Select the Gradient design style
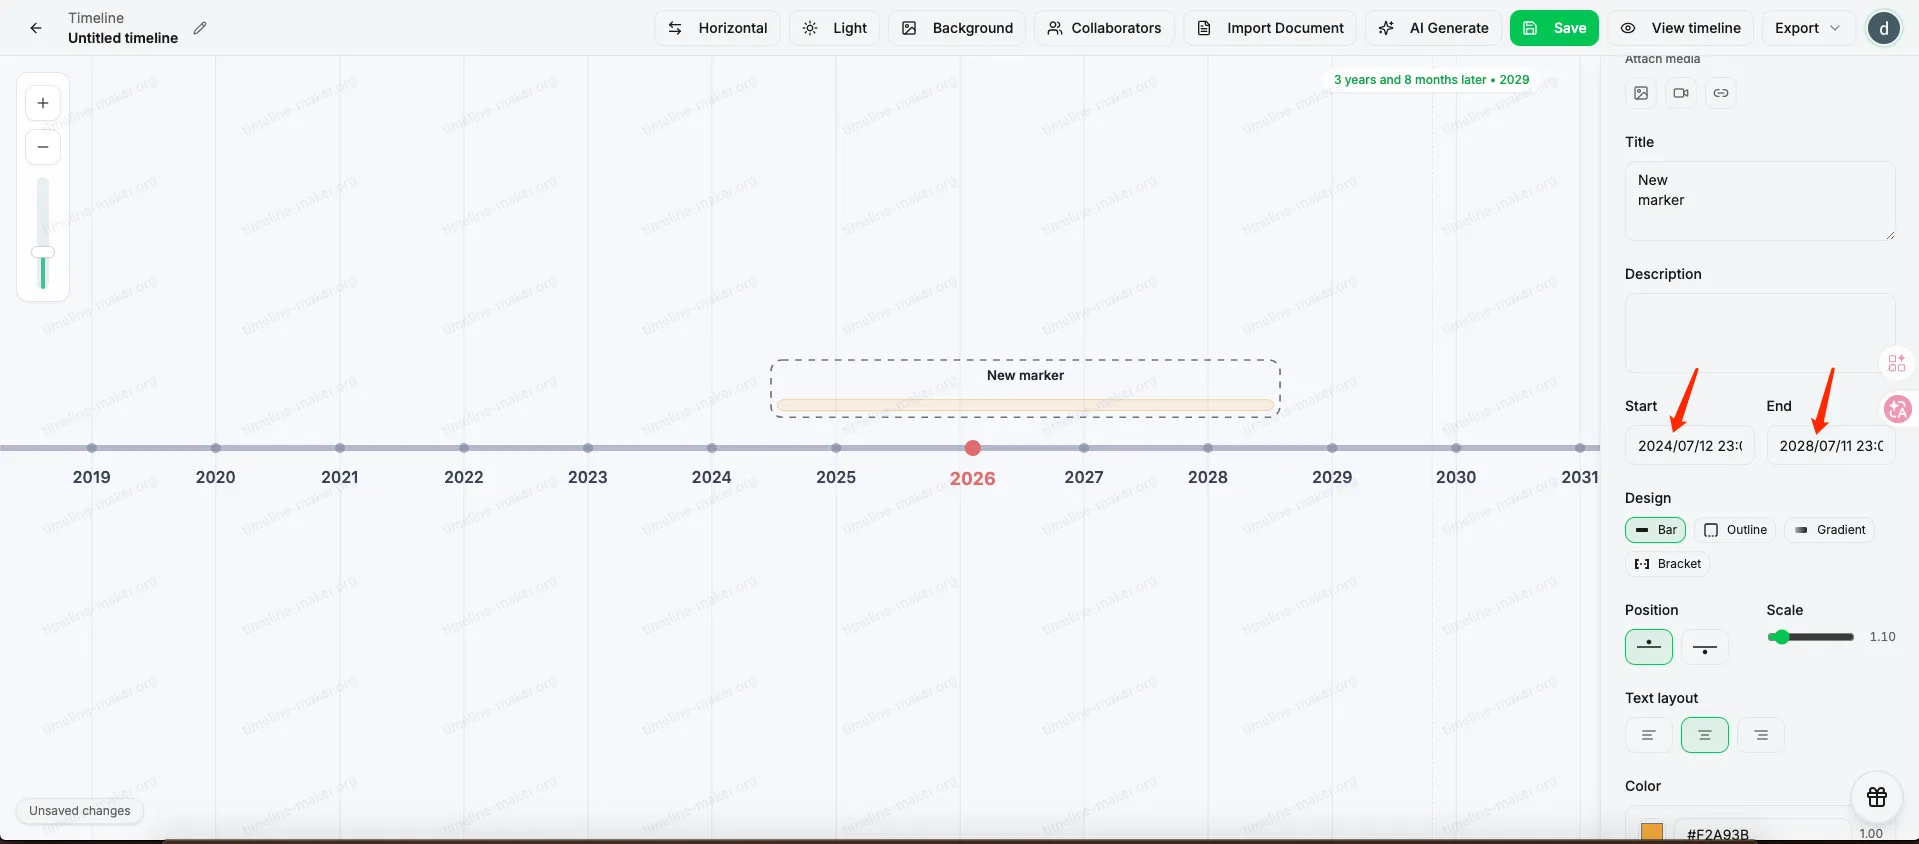1919x844 pixels. coord(1829,530)
